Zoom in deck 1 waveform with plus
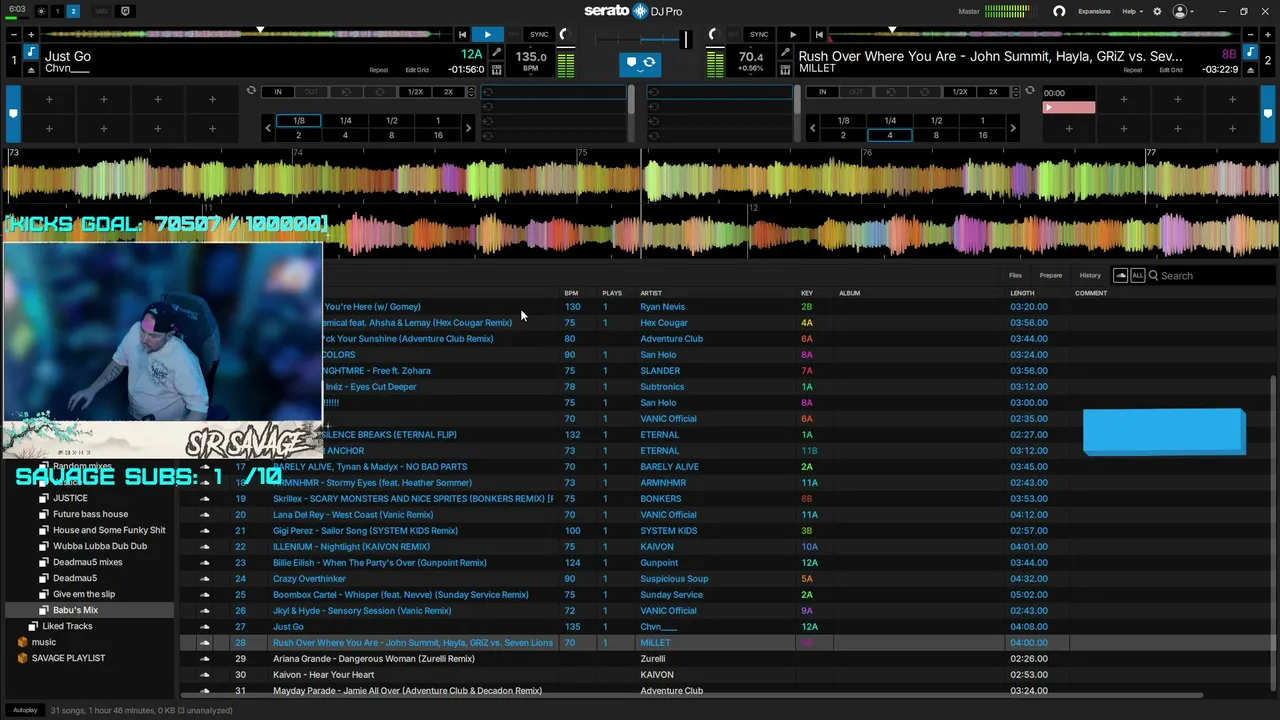The width and height of the screenshot is (1280, 720). pyautogui.click(x=30, y=35)
